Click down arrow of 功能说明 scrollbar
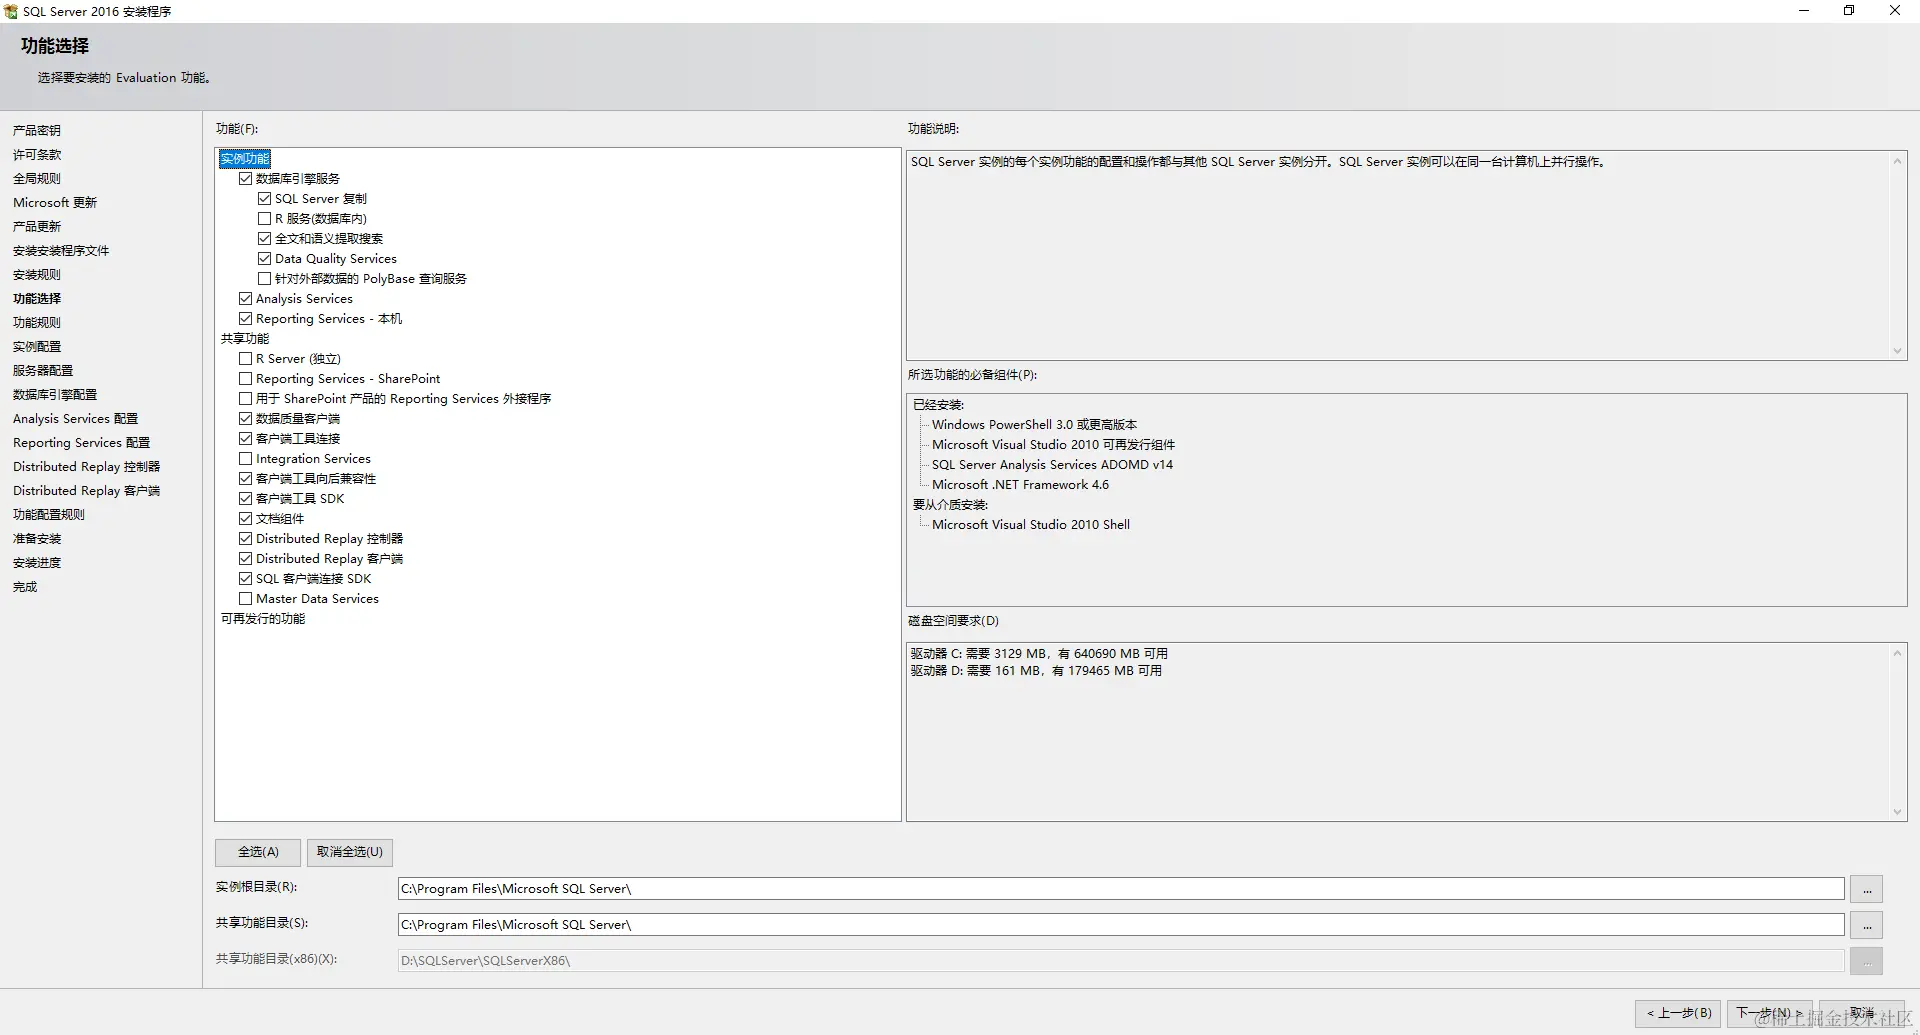Image resolution: width=1920 pixels, height=1035 pixels. coord(1897,350)
